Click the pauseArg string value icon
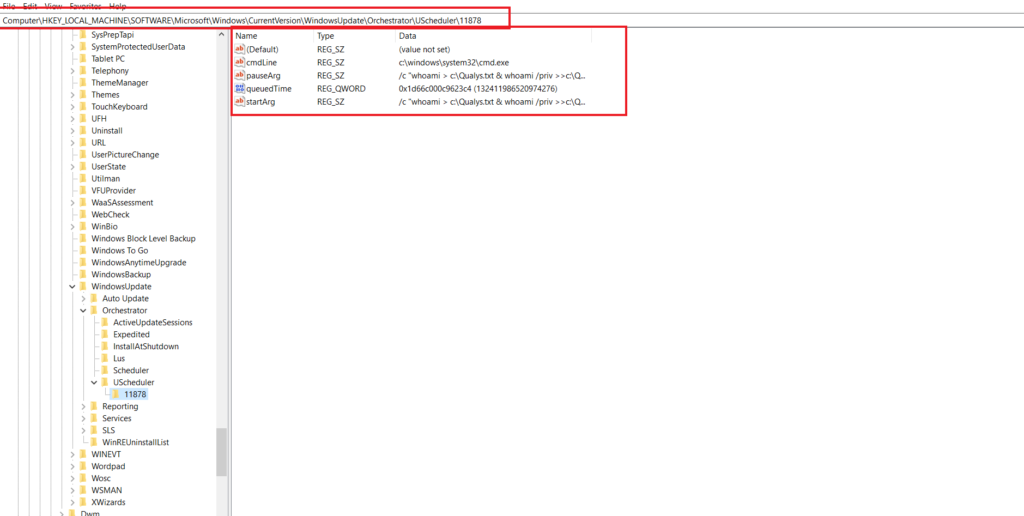 pos(240,76)
